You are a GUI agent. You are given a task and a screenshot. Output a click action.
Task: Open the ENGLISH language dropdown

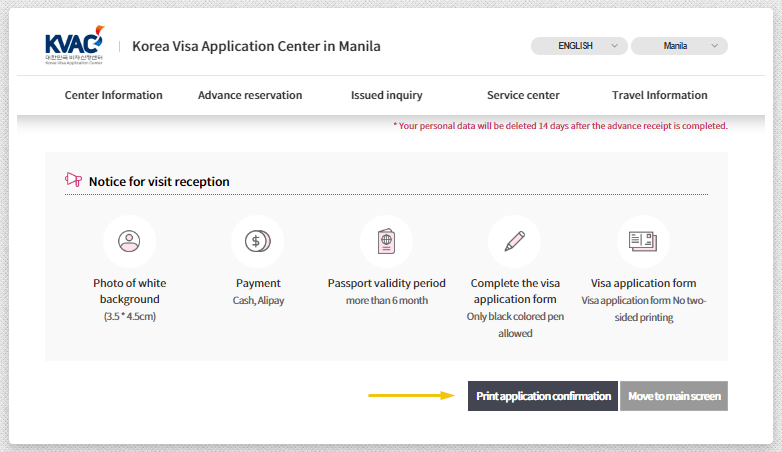click(x=579, y=46)
